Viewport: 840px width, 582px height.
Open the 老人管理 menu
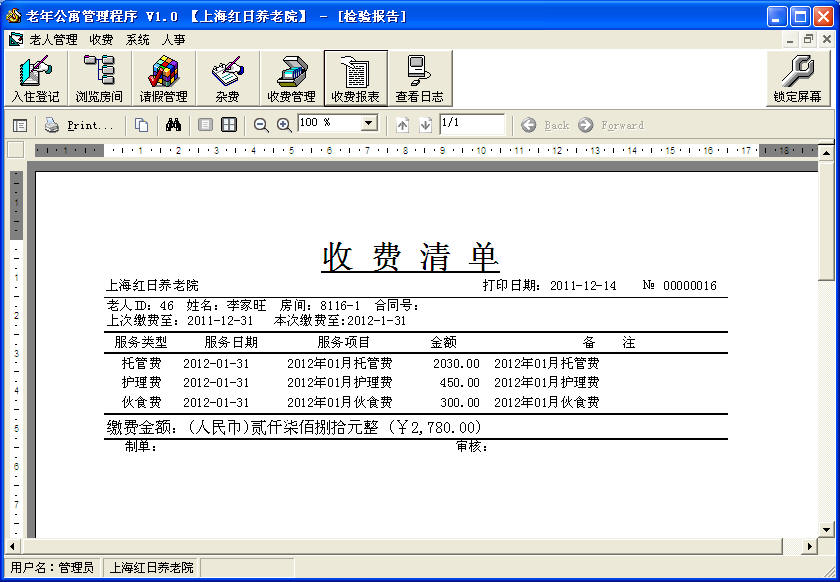50,40
